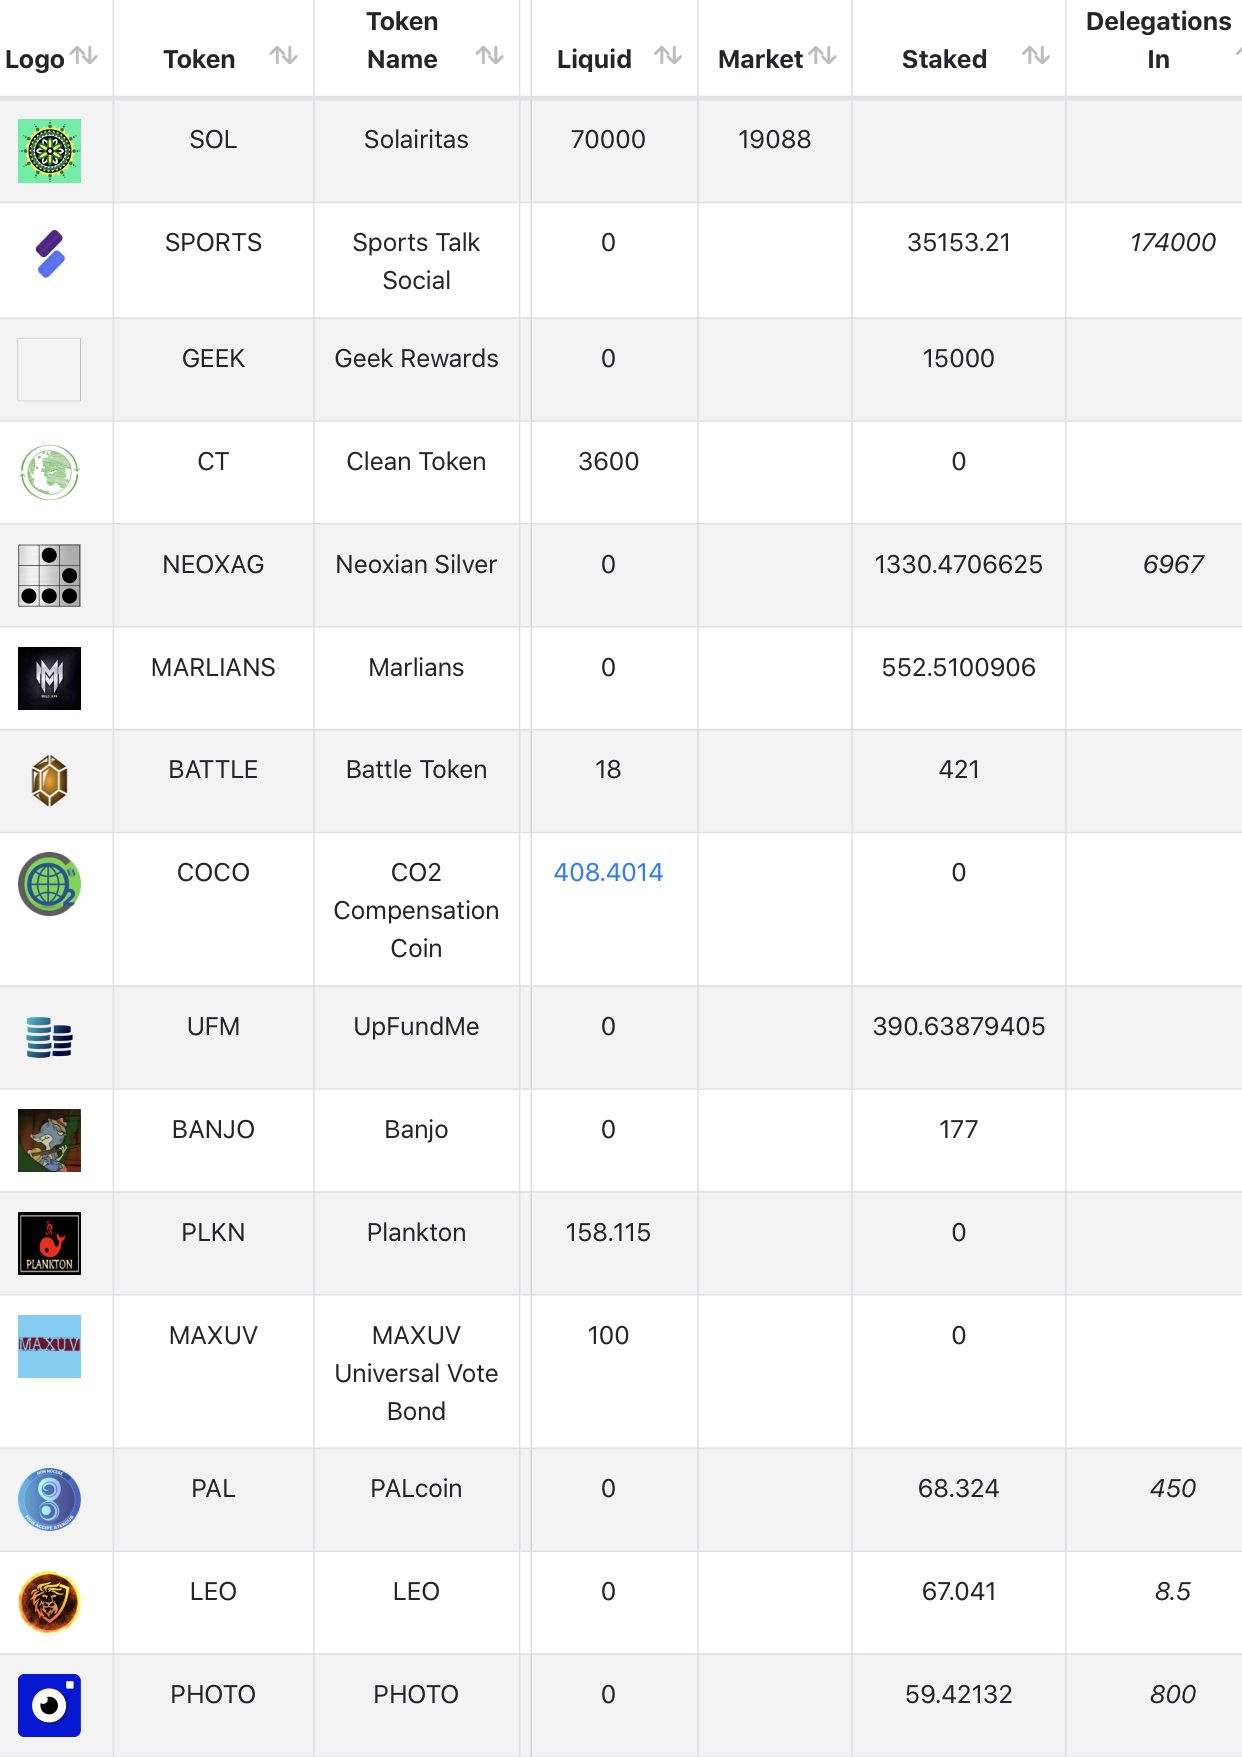Screen dimensions: 1242x1757
Task: Click the Clean Token globe logo
Action: [49, 472]
